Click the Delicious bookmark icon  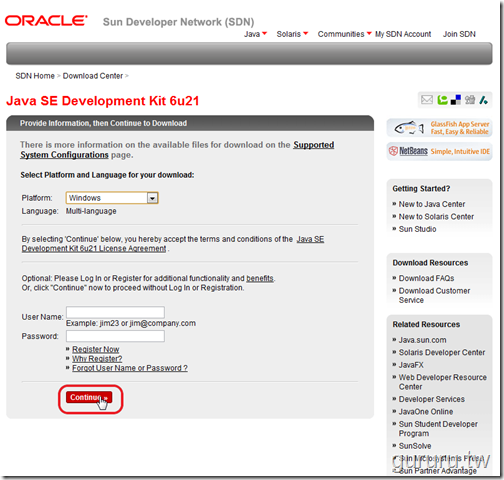(456, 100)
